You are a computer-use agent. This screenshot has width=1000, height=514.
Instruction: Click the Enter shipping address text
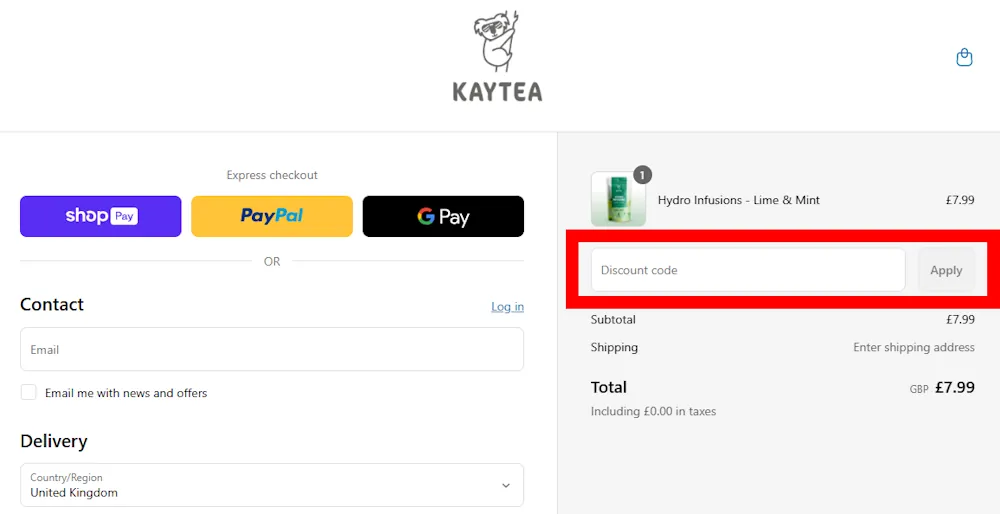[913, 348]
